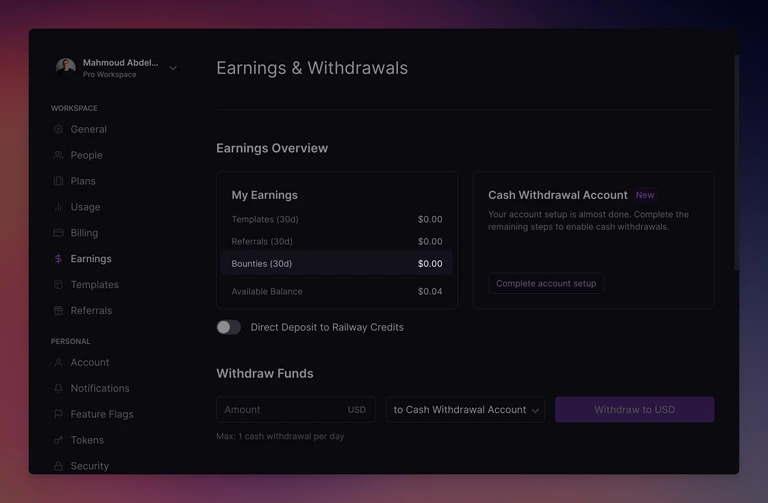The image size is (768, 503).
Task: Click the Mahmoud Abdel... workspace name
Action: coord(120,63)
